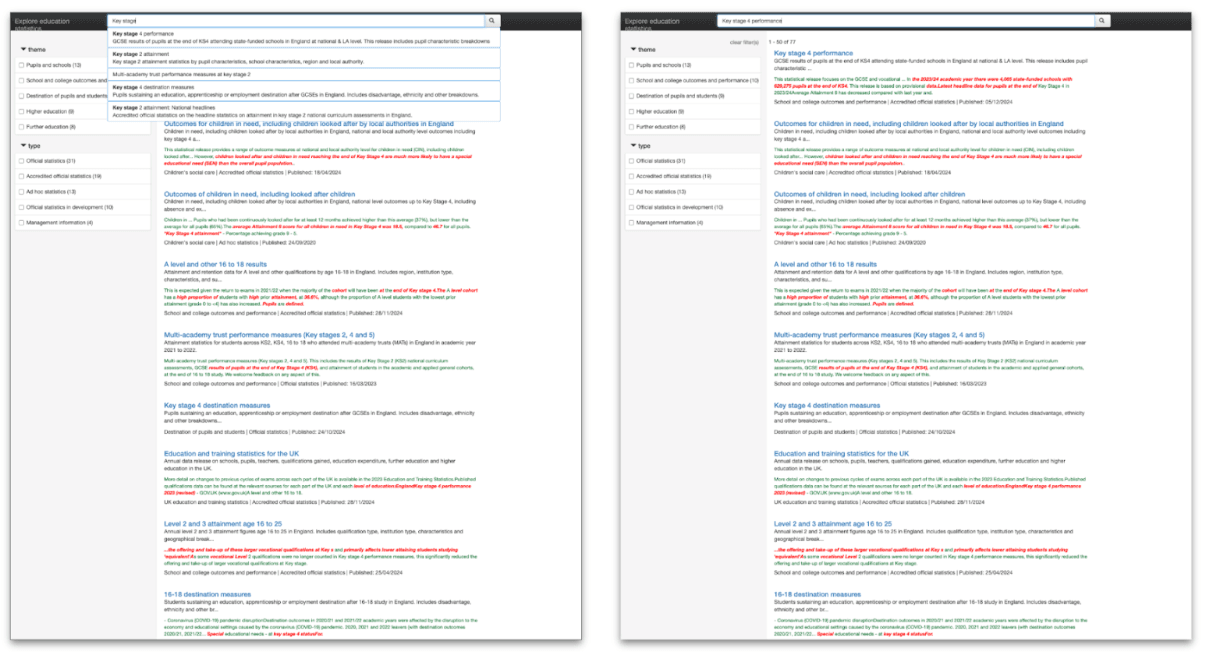This screenshot has width=1207, height=652.
Task: Click the search magnifier beside 'Key stage 4 performance' query
Action: (1101, 19)
